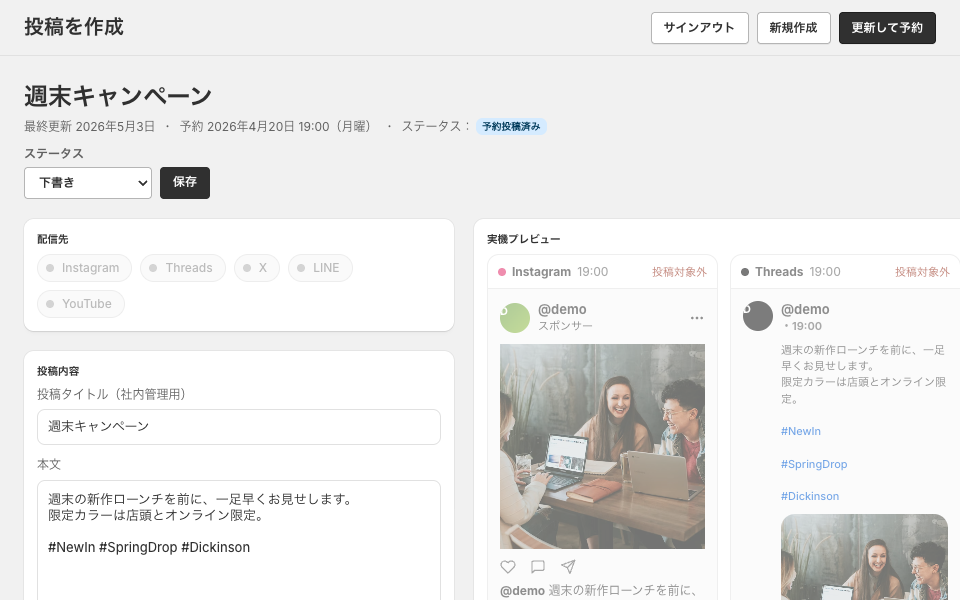Click the #NewIn hashtag in Threads preview
The height and width of the screenshot is (600, 960).
[x=801, y=431]
